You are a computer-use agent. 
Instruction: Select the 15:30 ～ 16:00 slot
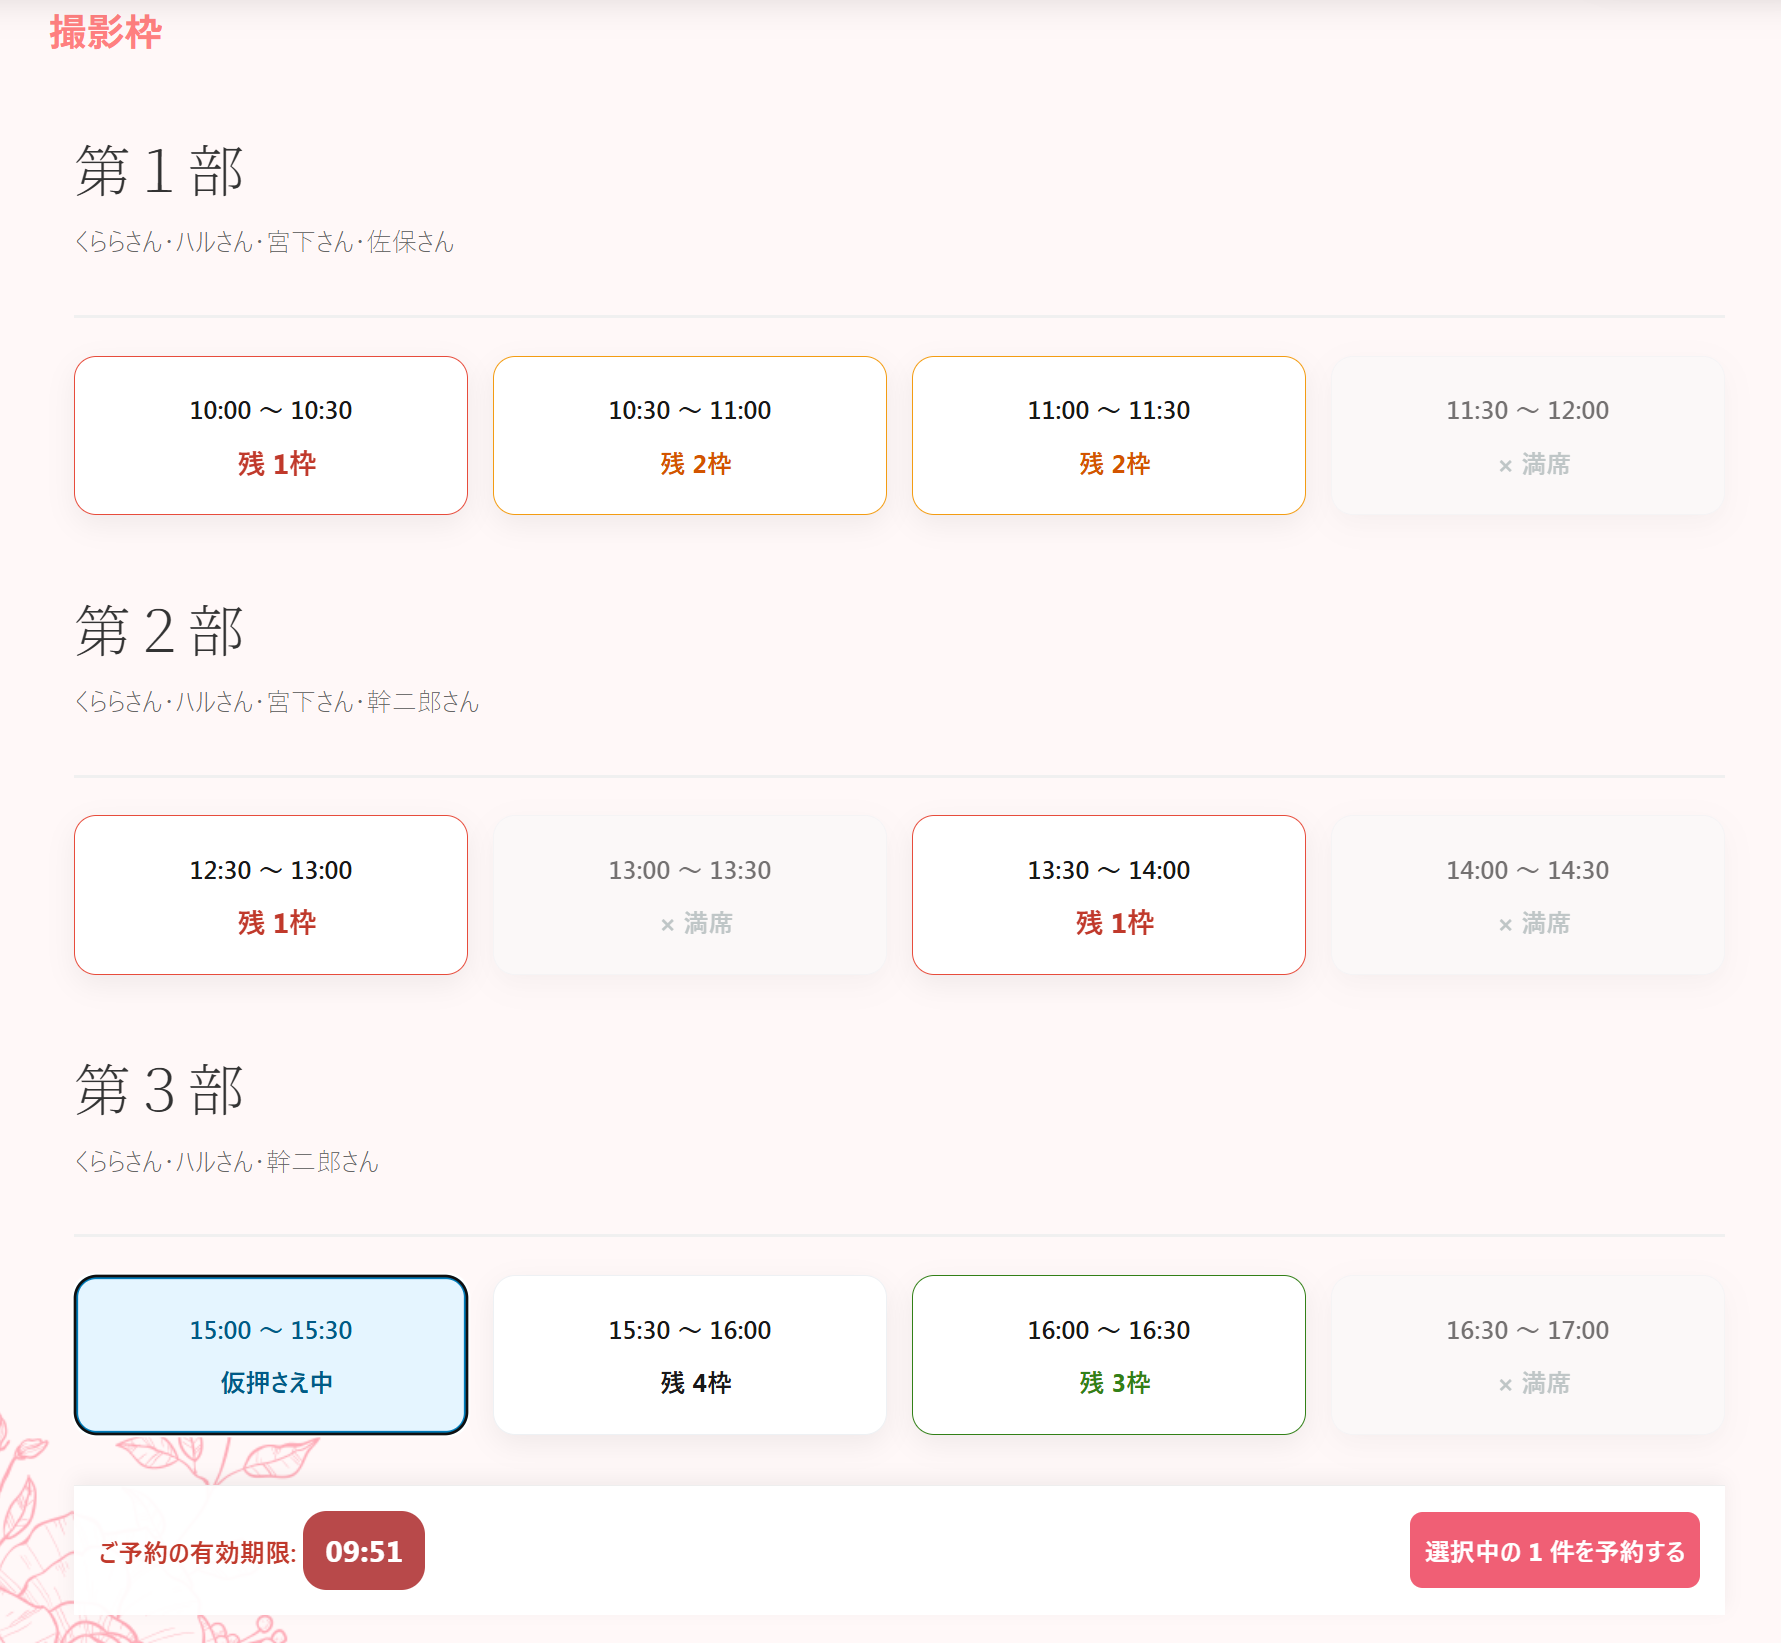pyautogui.click(x=689, y=1355)
